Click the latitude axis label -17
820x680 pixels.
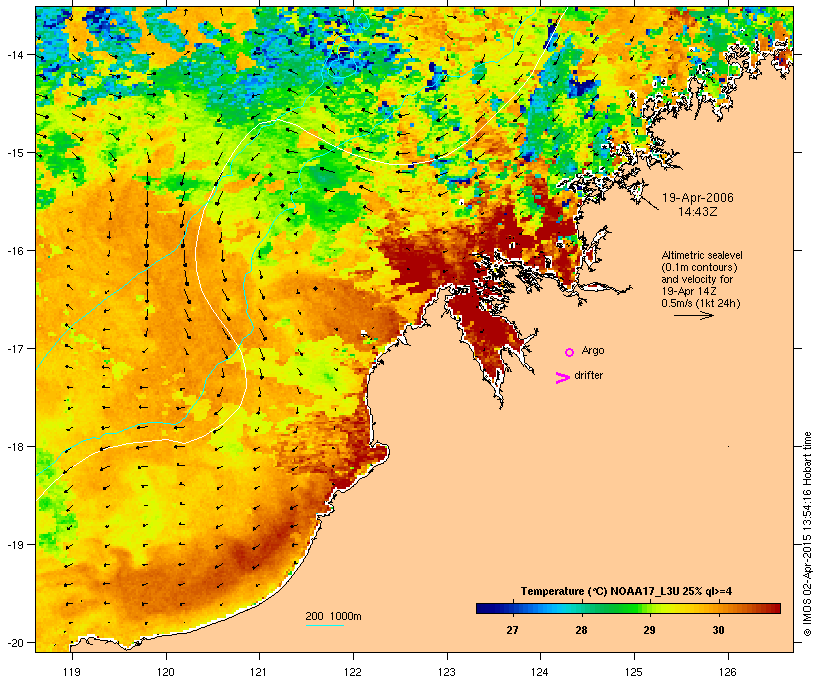coord(14,348)
